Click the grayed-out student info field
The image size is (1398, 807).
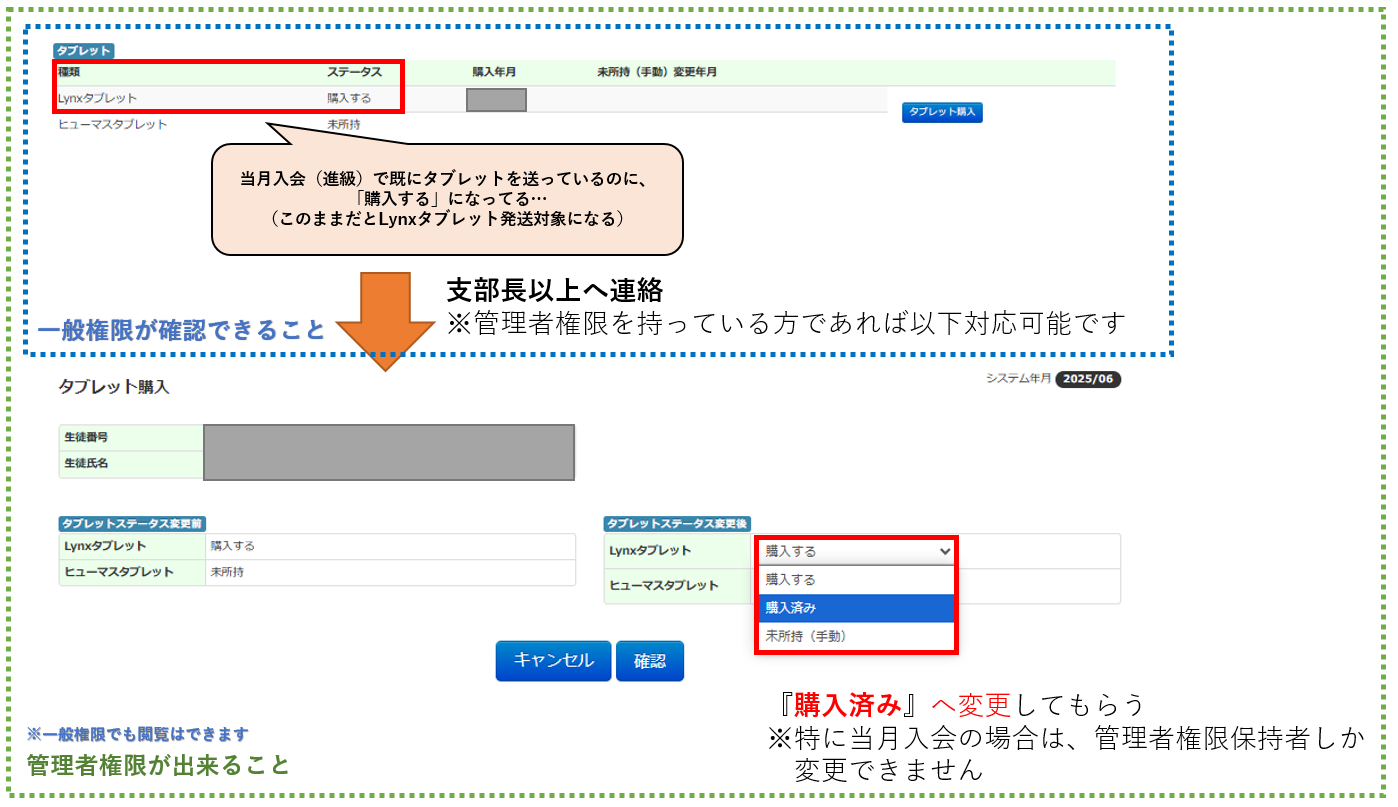pyautogui.click(x=388, y=452)
